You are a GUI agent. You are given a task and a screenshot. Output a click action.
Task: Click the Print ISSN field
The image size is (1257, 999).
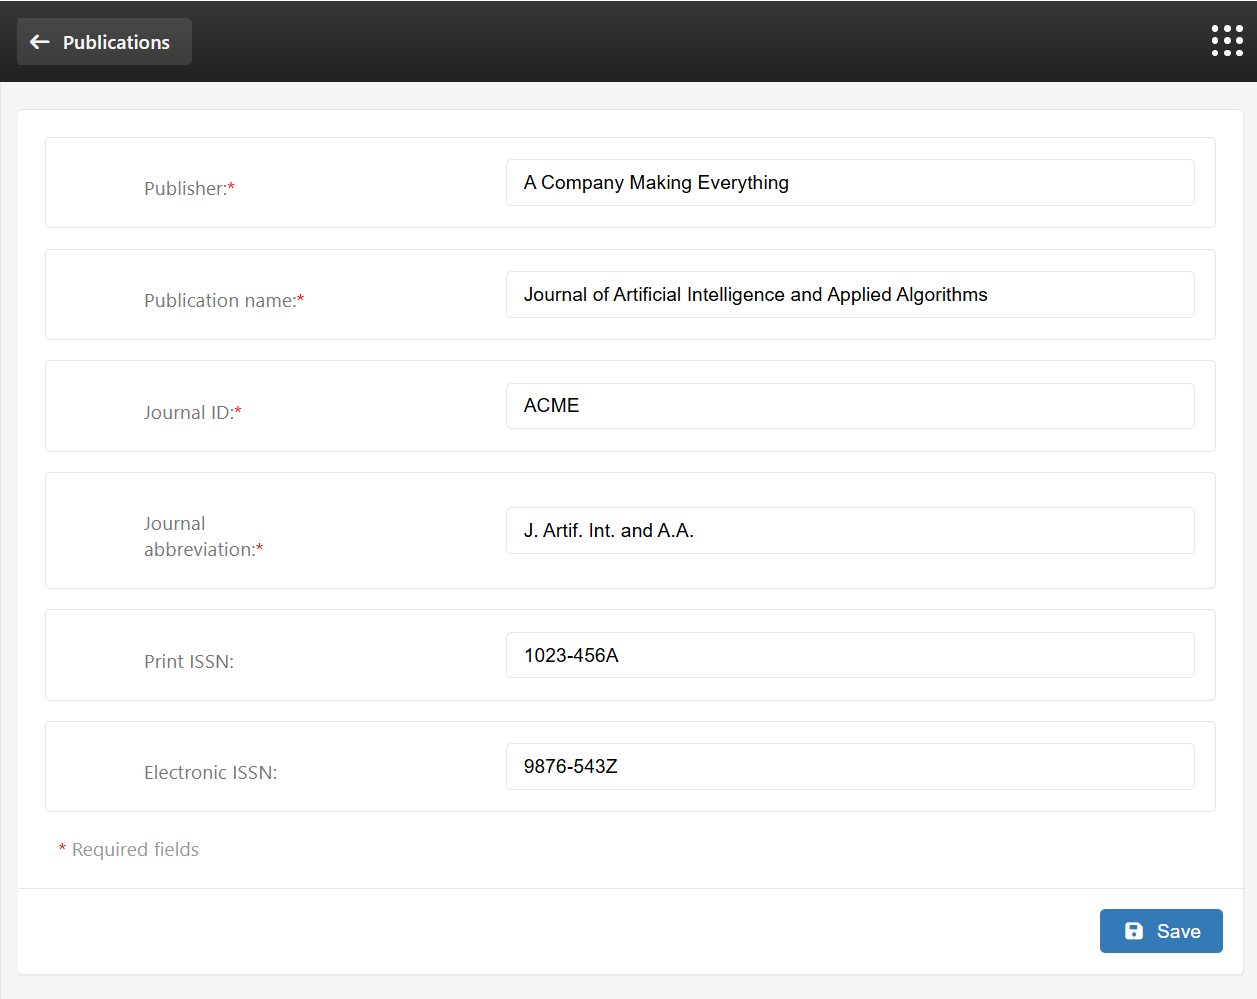coord(850,655)
